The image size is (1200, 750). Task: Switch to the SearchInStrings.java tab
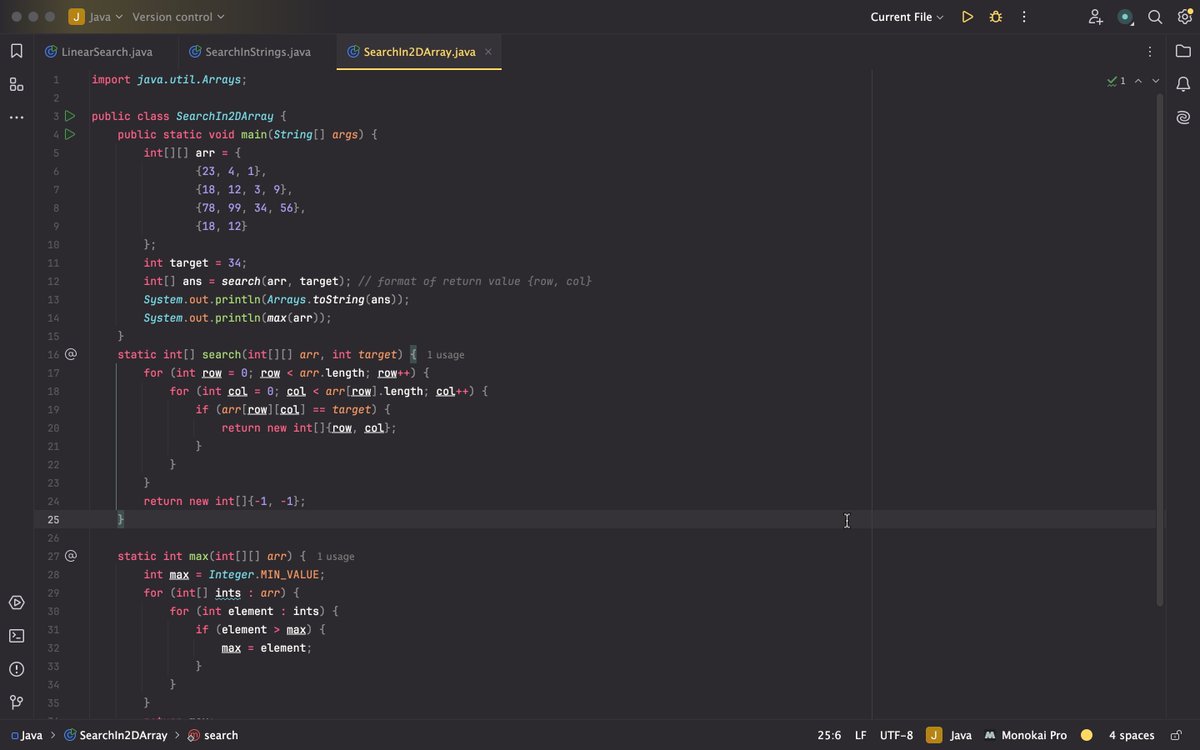coord(248,52)
